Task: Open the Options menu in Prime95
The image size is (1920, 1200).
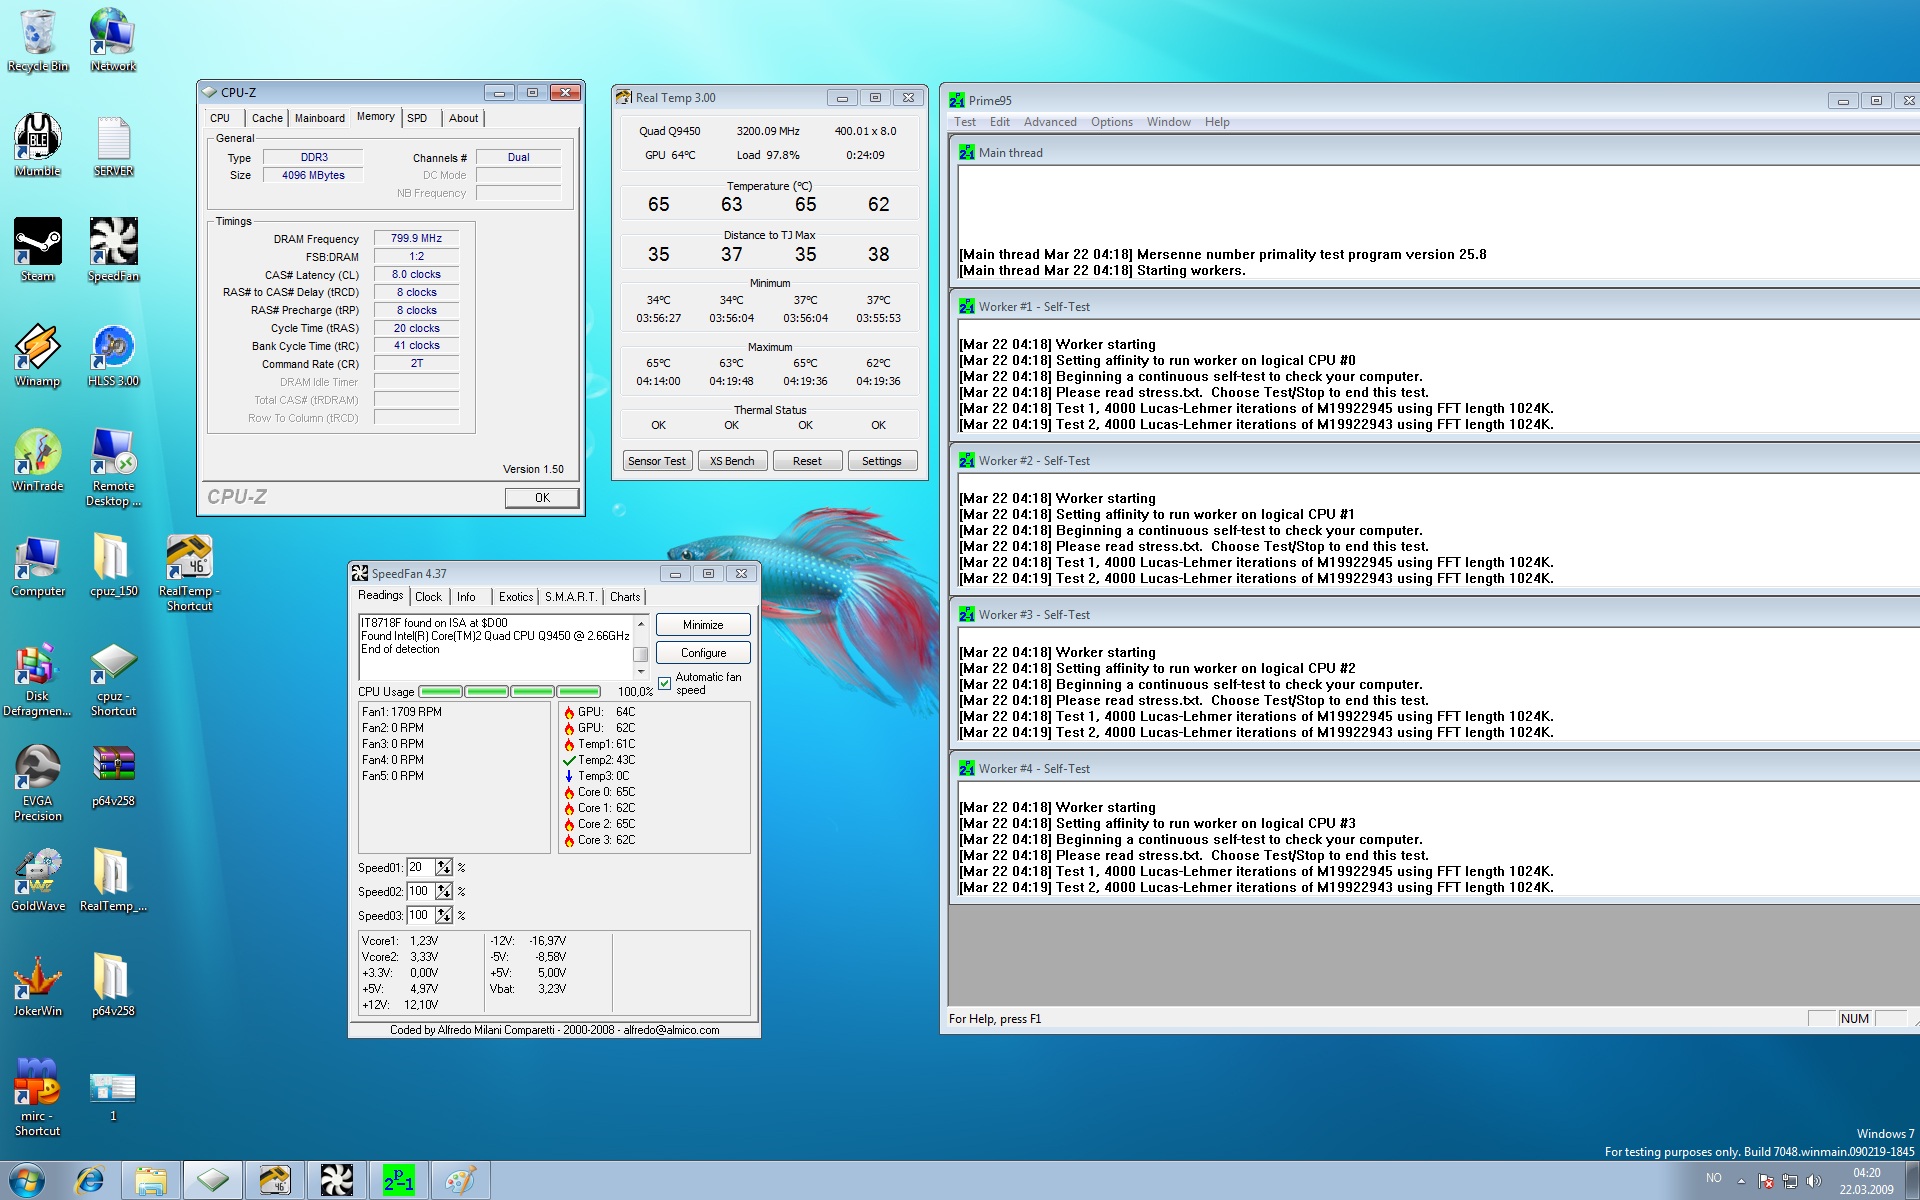Action: click(1112, 122)
